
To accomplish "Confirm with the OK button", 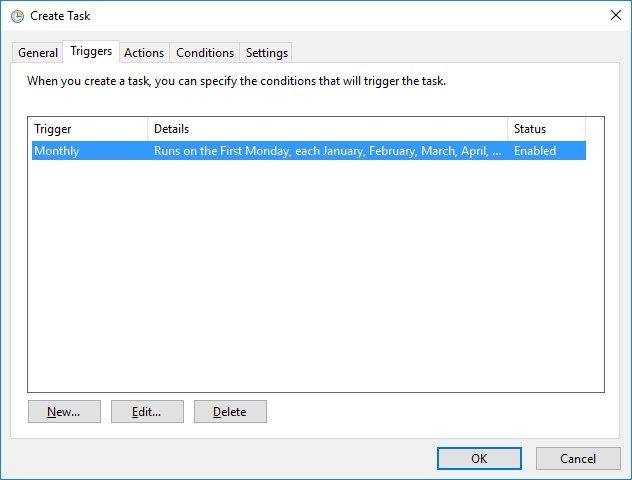I will 479,458.
